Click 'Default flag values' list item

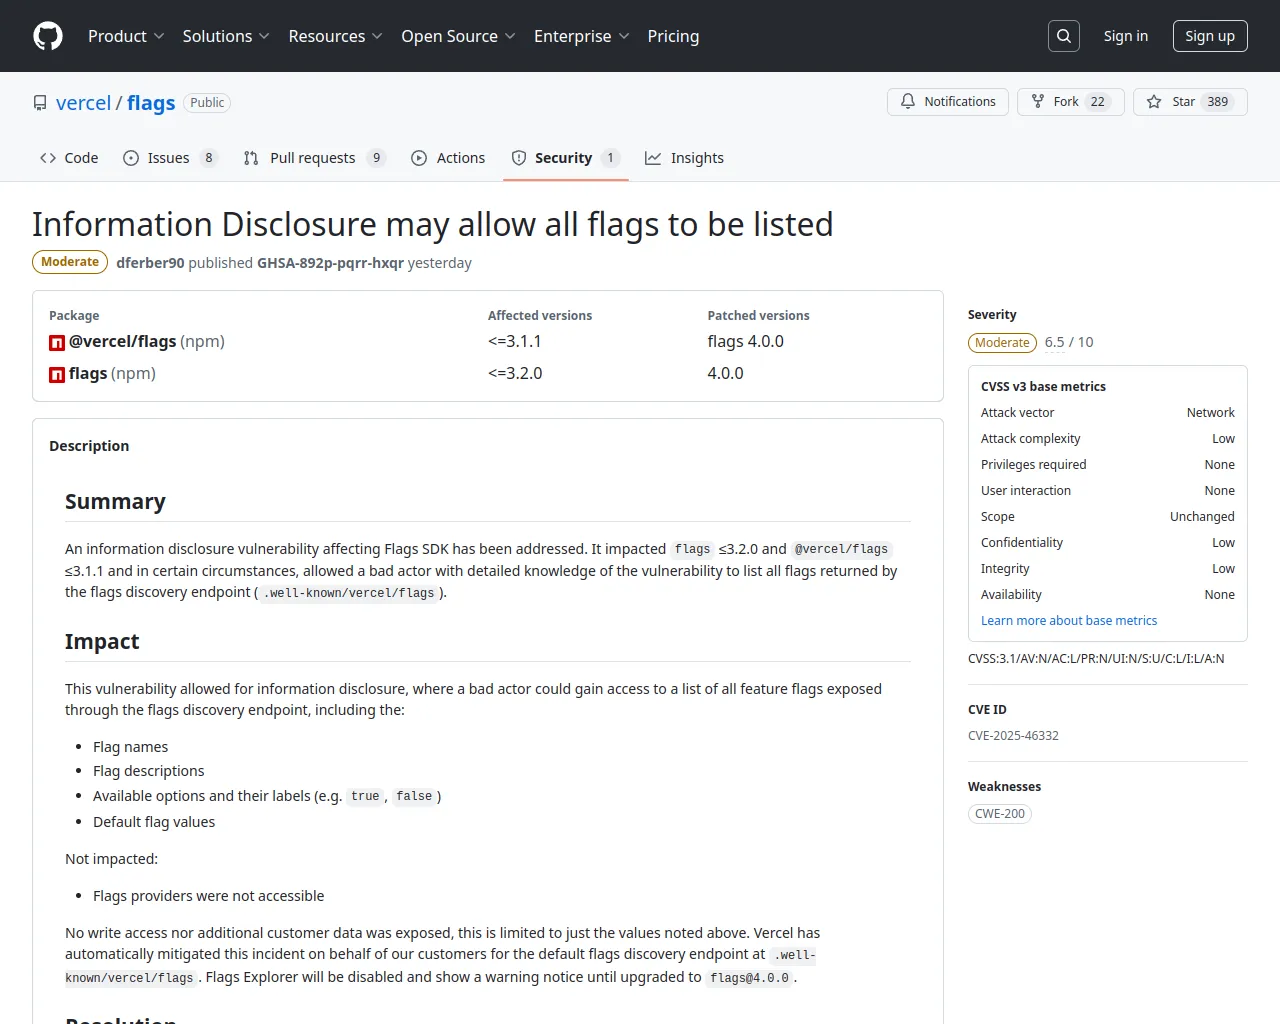point(154,822)
